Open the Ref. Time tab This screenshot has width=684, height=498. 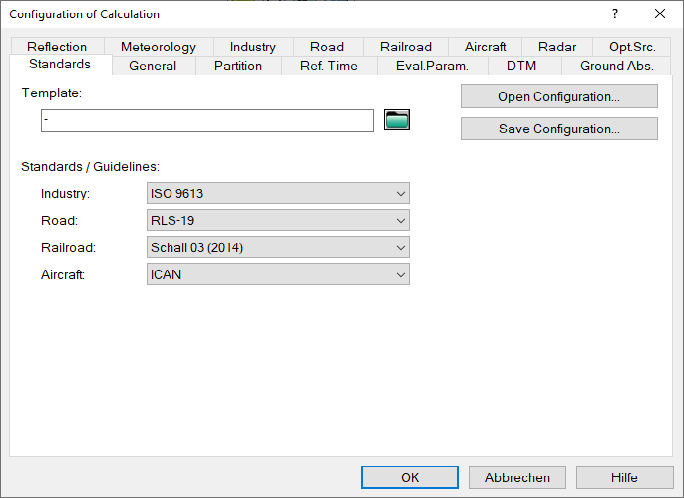pos(329,66)
